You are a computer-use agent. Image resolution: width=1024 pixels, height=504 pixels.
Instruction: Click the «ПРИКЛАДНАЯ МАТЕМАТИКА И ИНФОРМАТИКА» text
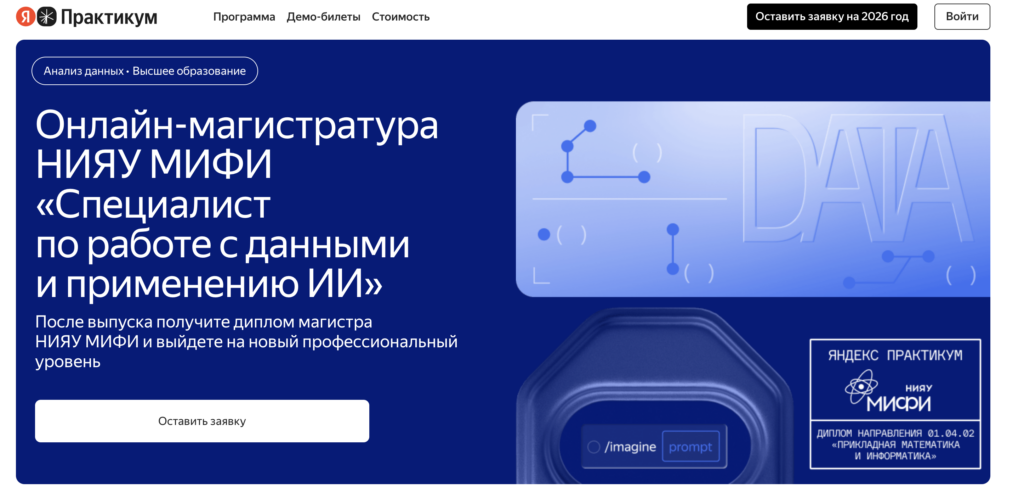pos(895,450)
